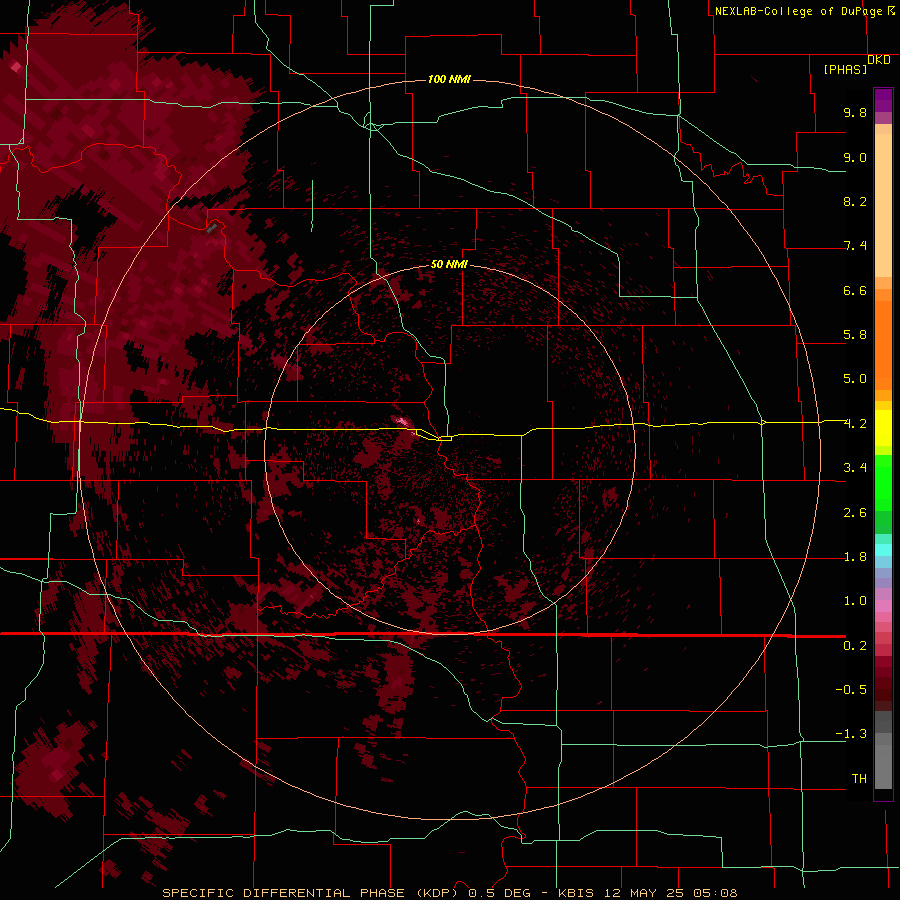Click the DKD product label above the legend
Viewport: 900px width, 900px height.
coord(879,60)
